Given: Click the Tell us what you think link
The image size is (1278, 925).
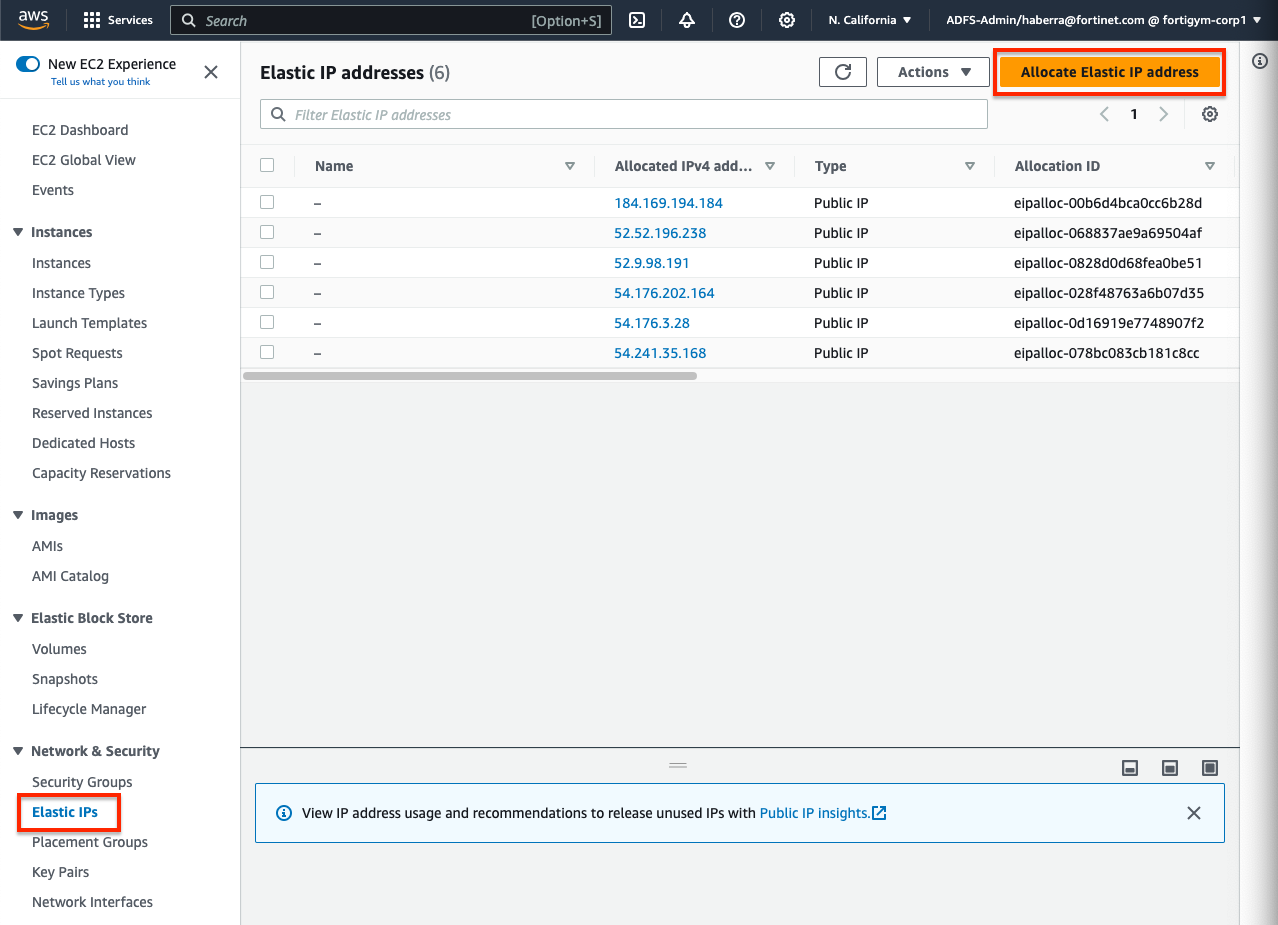Looking at the screenshot, I should tap(100, 82).
